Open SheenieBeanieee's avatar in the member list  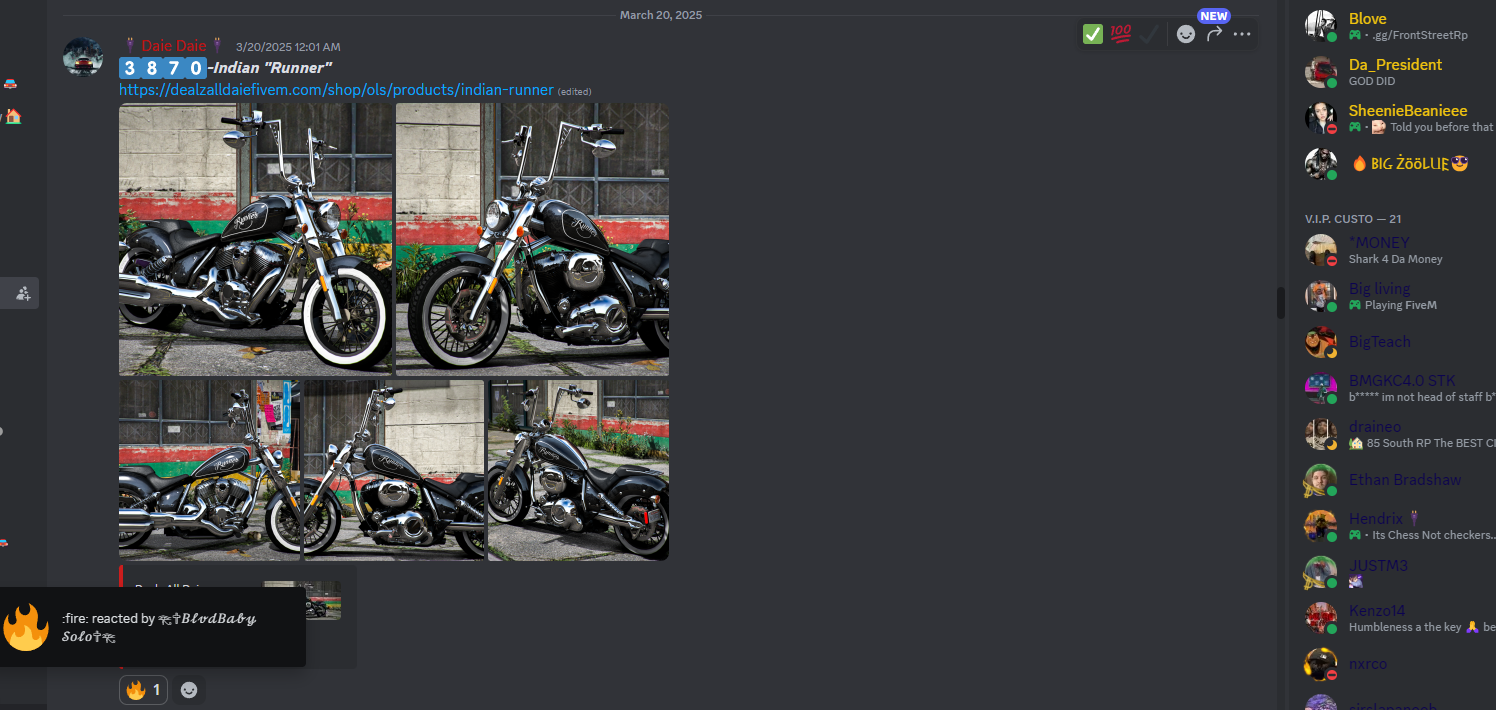point(1321,118)
